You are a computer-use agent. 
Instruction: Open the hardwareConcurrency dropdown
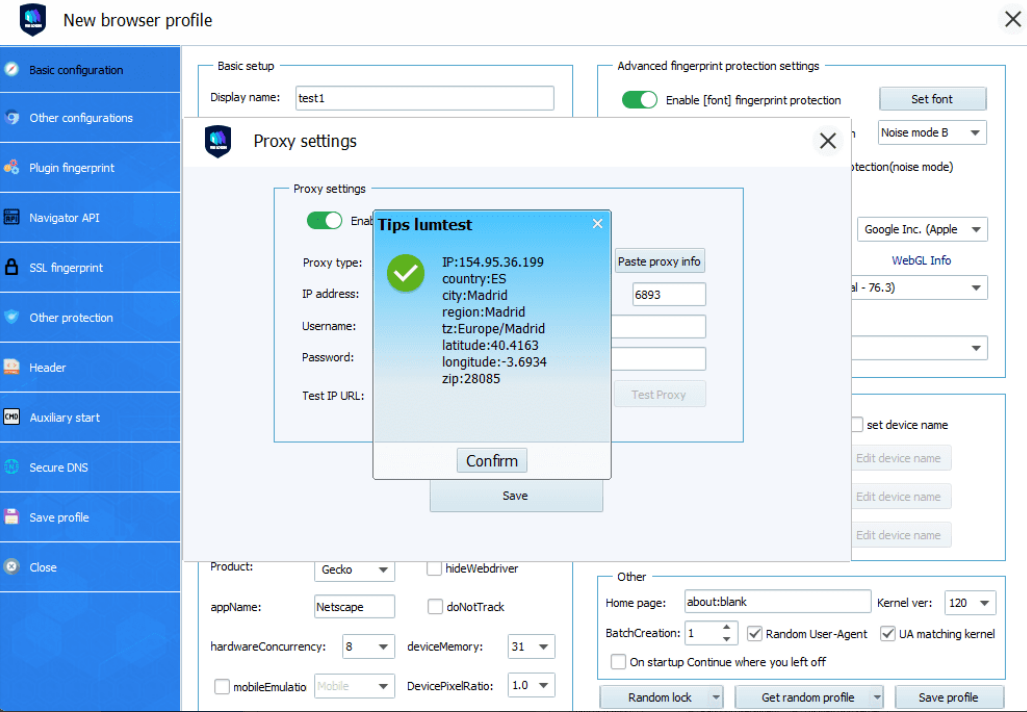click(368, 646)
